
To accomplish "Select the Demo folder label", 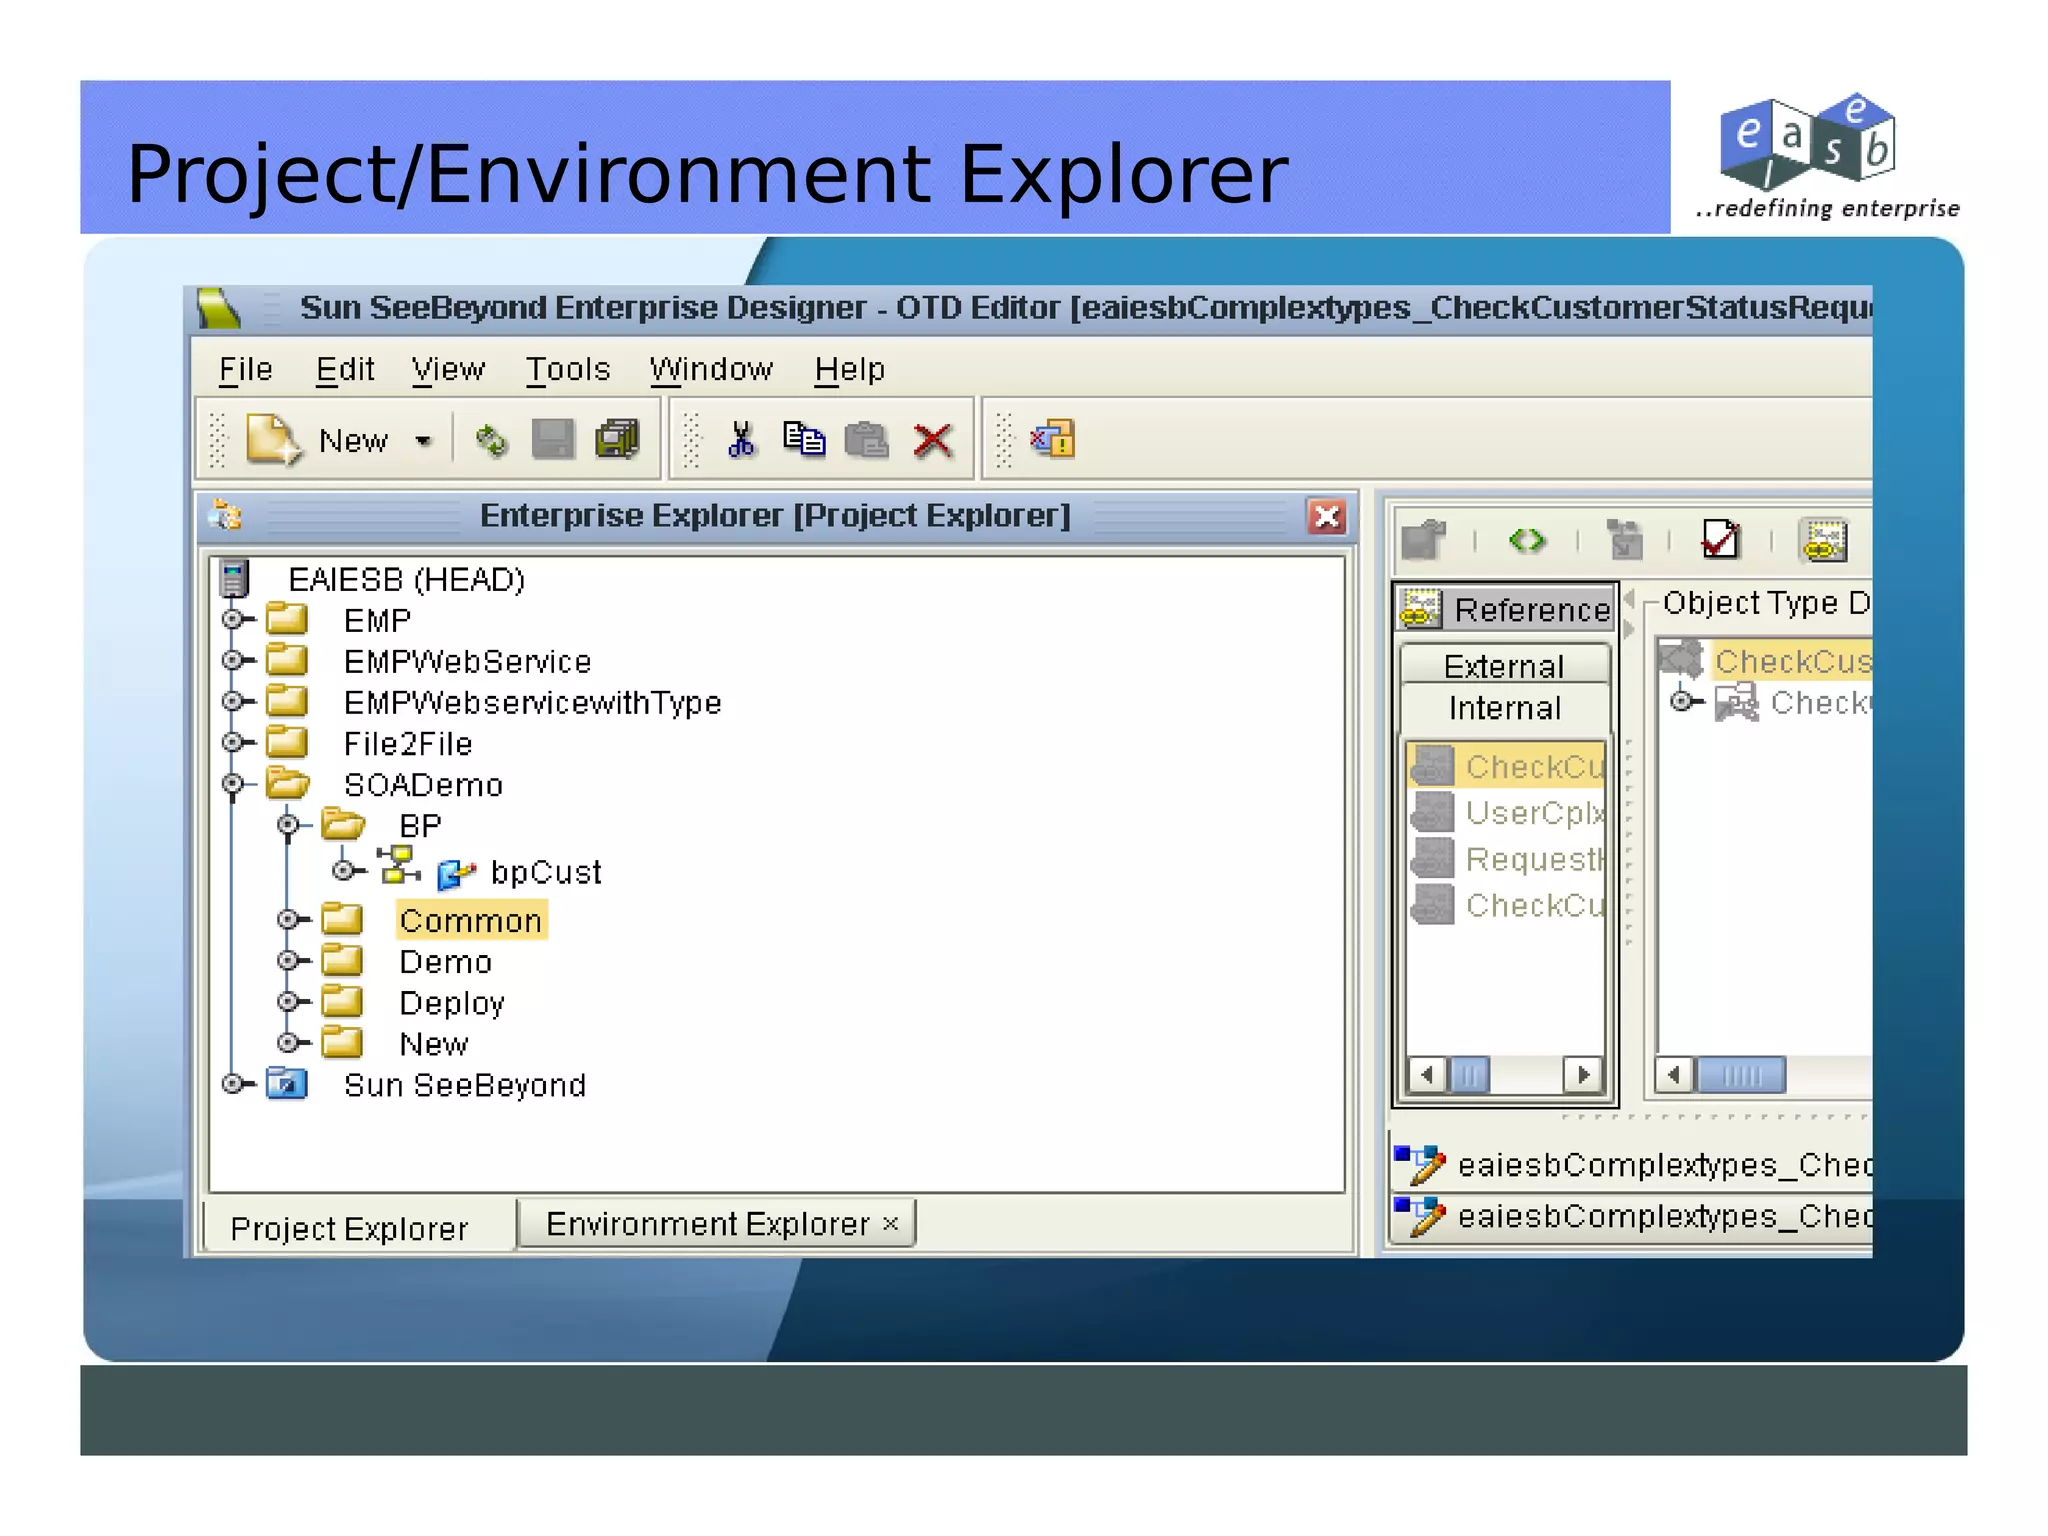I will 445,961.
